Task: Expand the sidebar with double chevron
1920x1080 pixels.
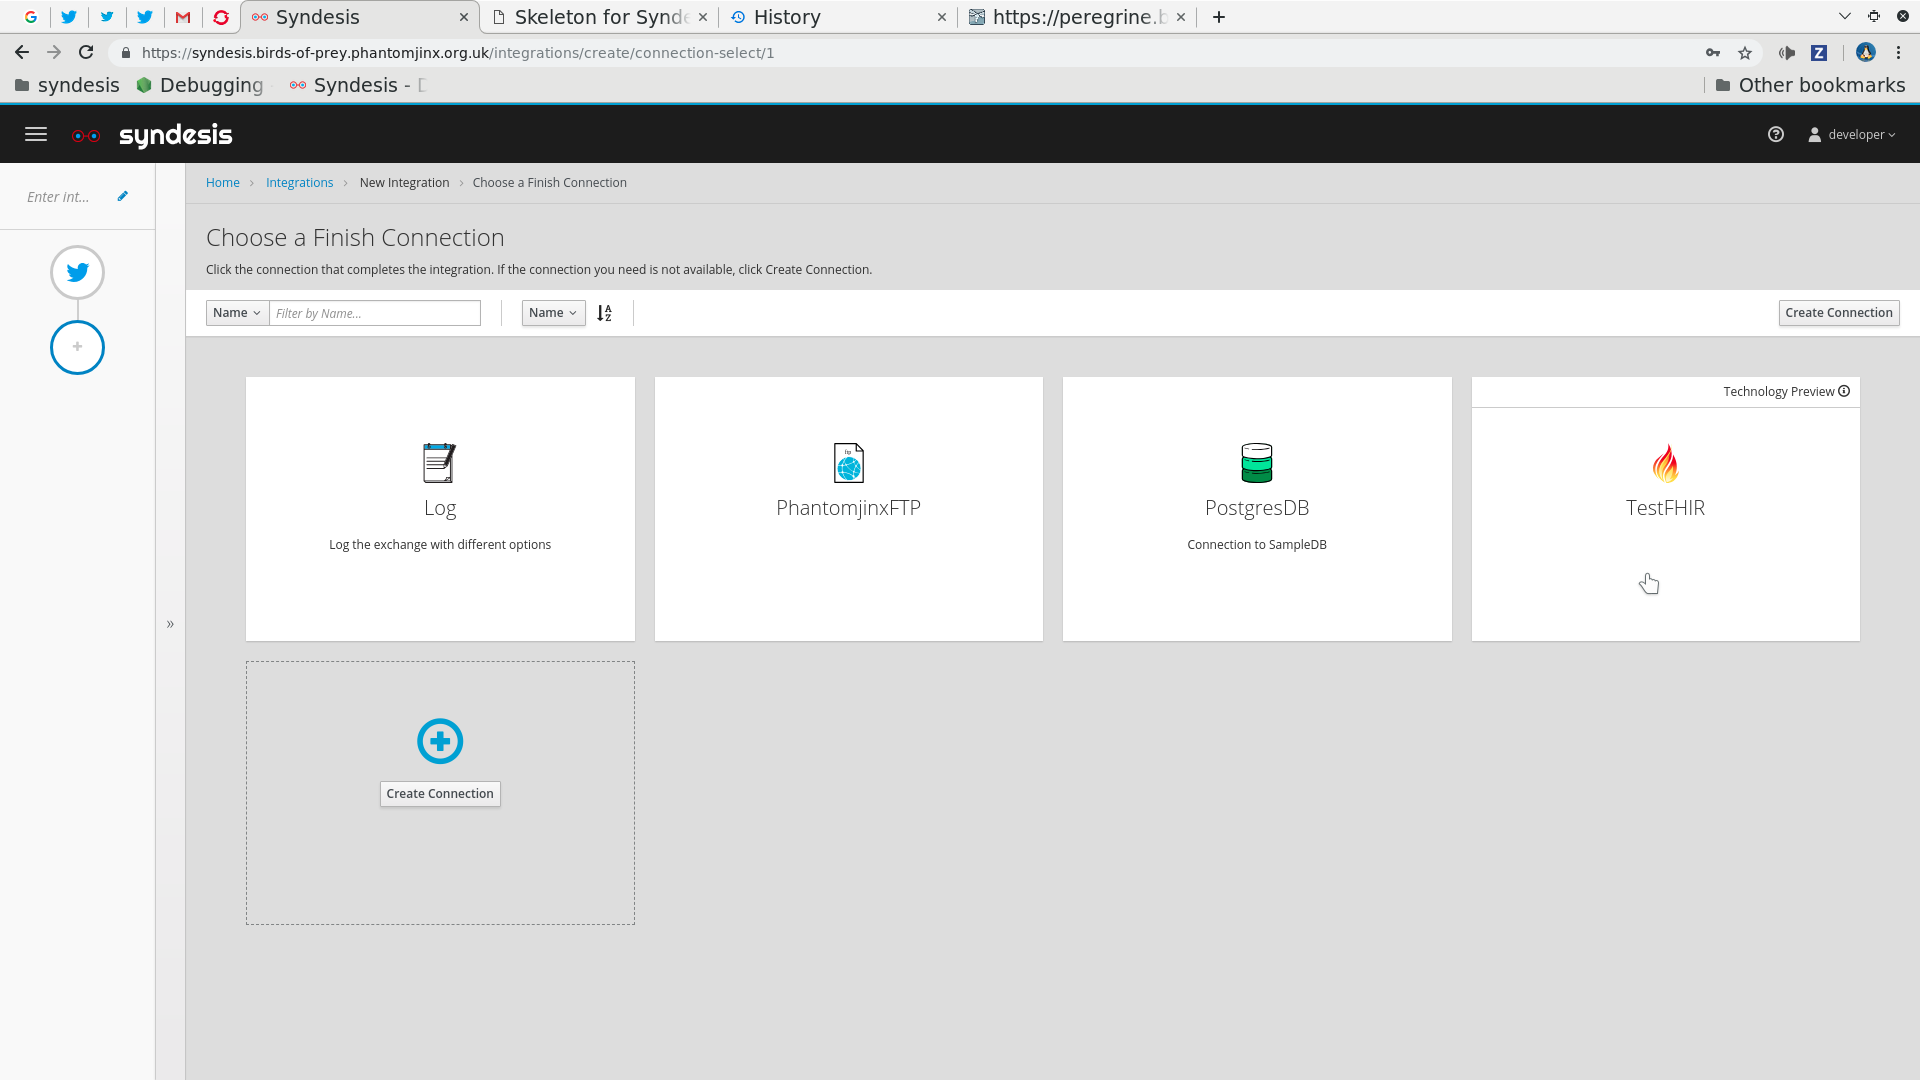Action: (170, 624)
